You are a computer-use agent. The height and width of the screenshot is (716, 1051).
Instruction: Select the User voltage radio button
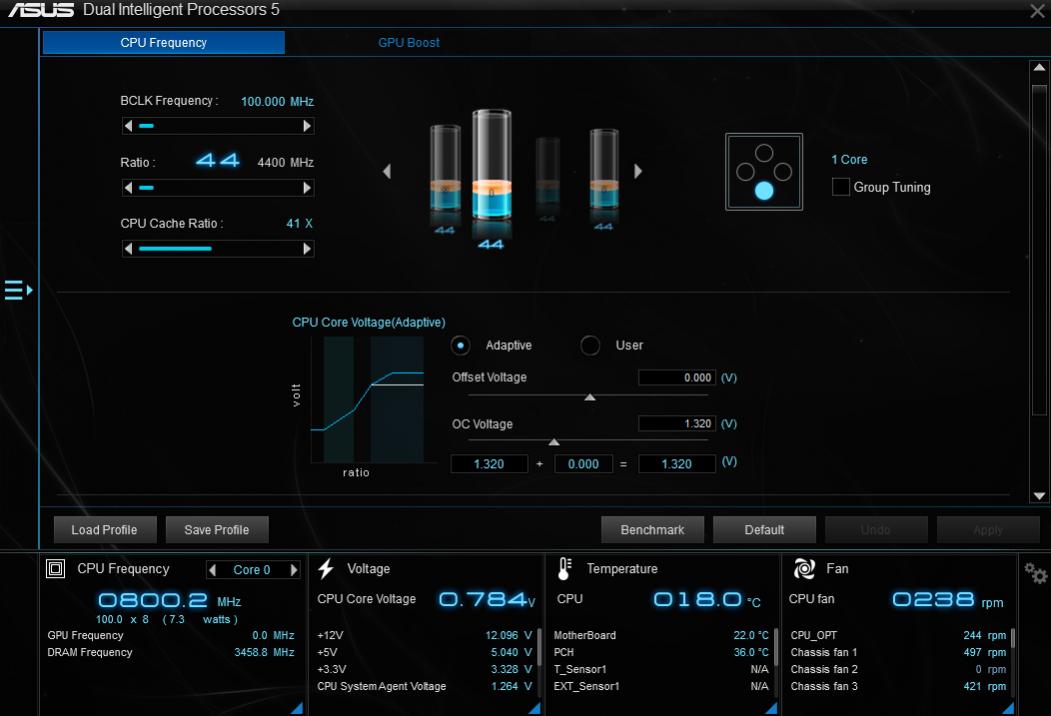pos(590,345)
